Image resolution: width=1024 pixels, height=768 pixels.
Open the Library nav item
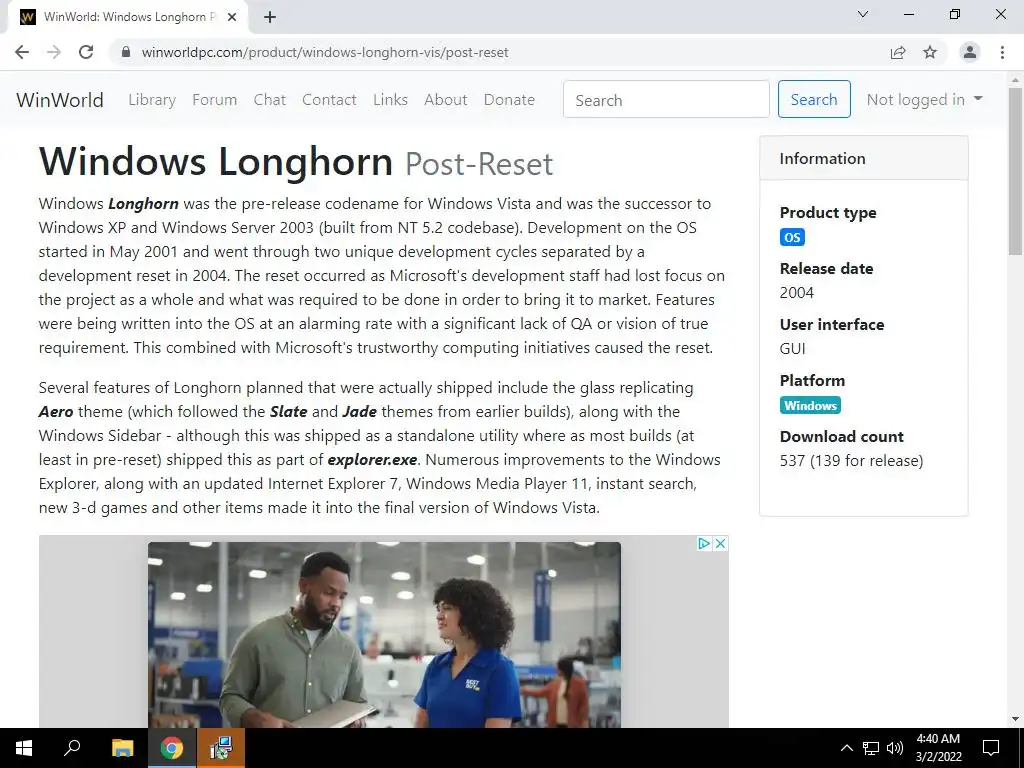[152, 100]
